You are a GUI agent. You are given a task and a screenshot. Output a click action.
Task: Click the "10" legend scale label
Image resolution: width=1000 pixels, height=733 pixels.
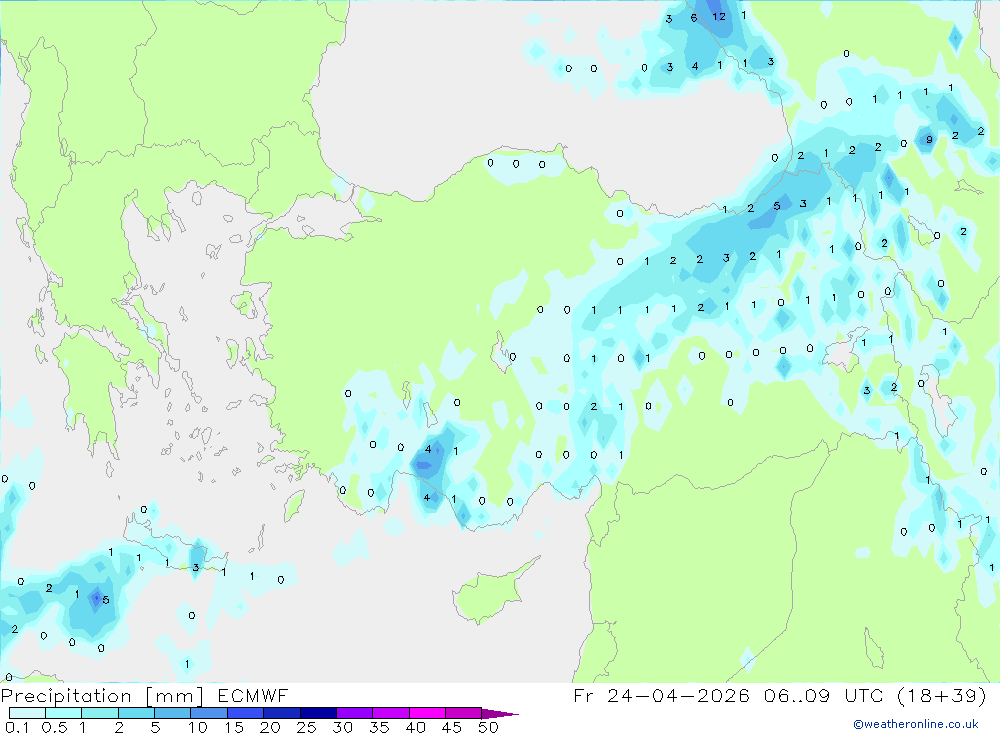point(198,727)
